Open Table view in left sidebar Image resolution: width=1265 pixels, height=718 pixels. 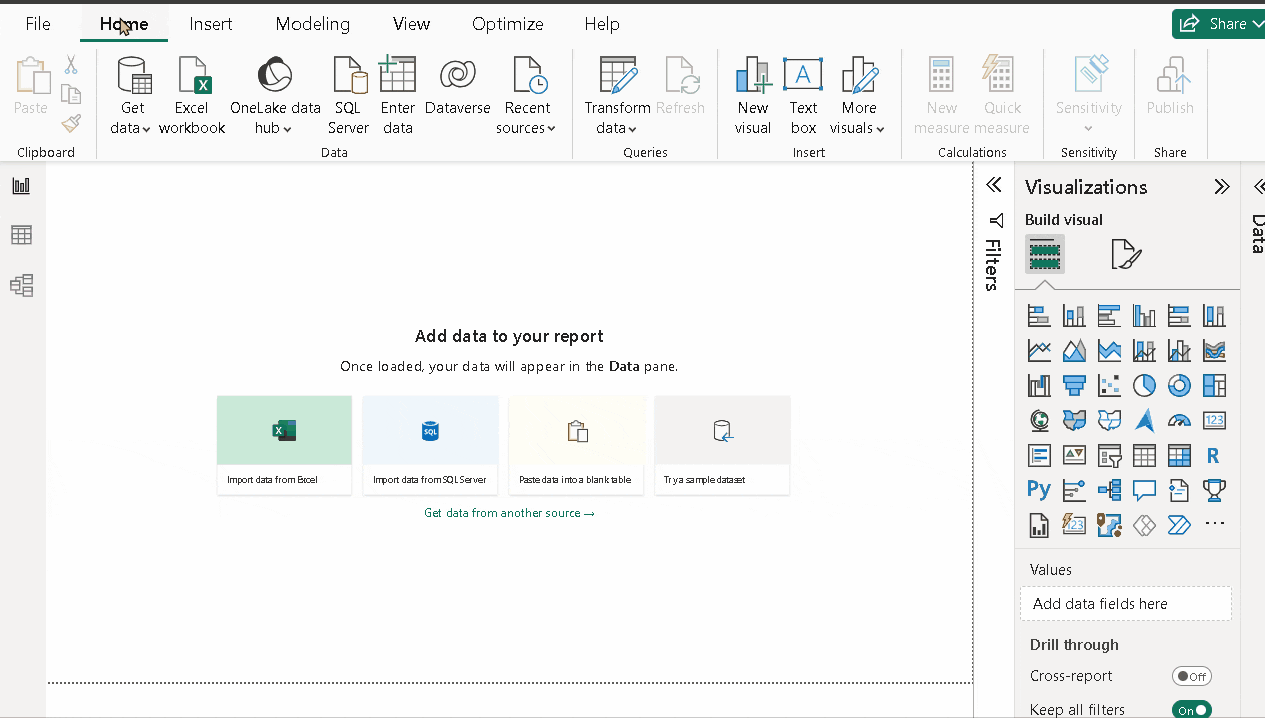(21, 235)
